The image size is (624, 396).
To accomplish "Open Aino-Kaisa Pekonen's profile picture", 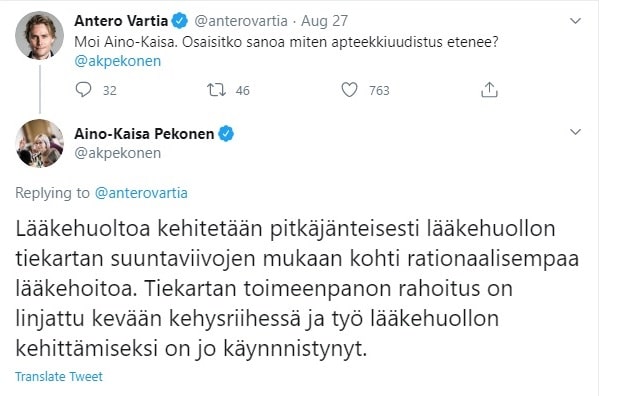I will point(39,143).
